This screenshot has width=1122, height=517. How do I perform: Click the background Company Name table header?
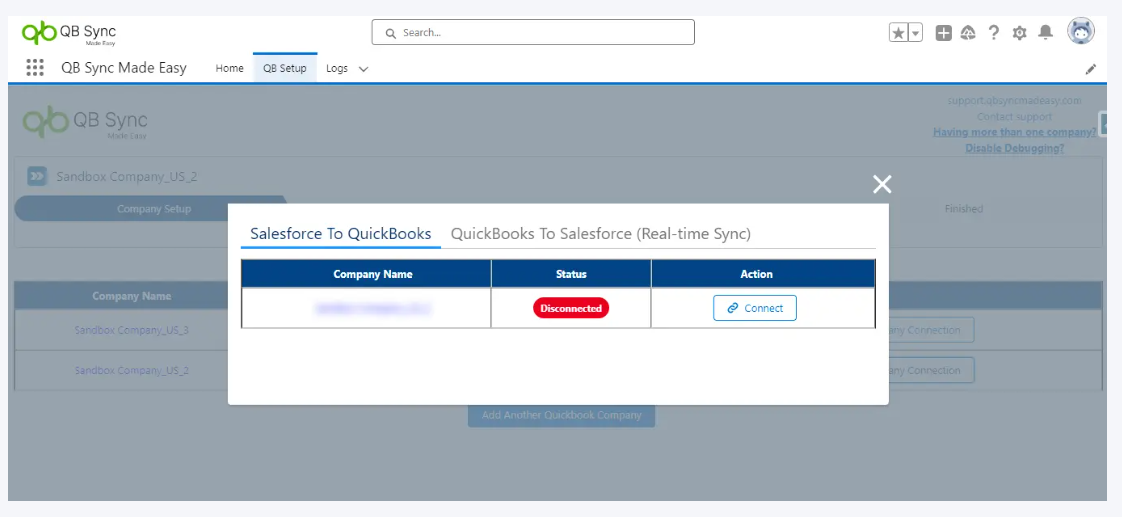132,296
